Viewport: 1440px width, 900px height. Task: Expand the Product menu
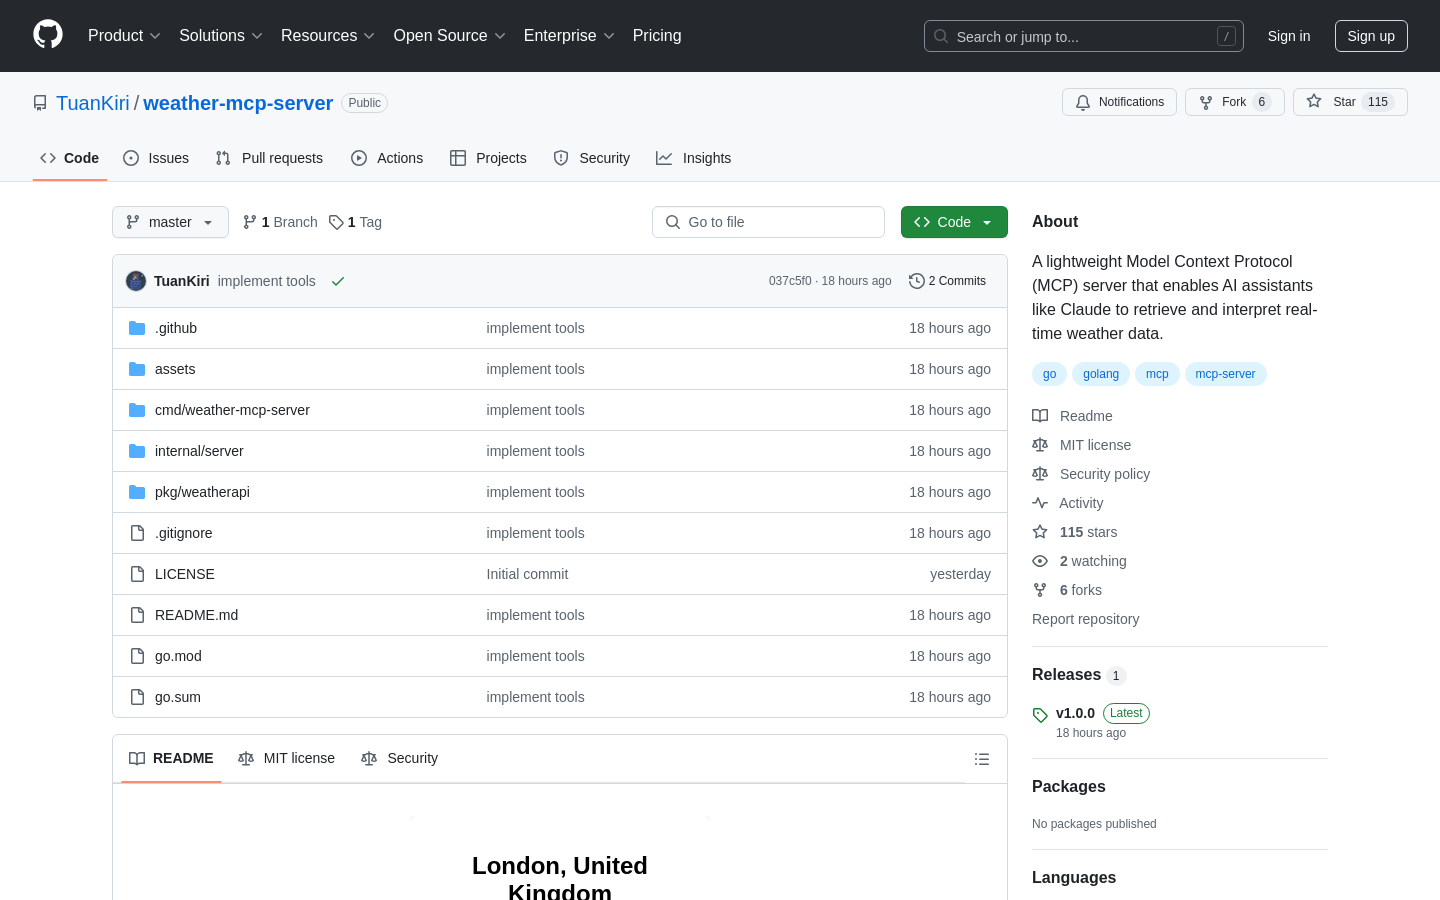click(124, 36)
